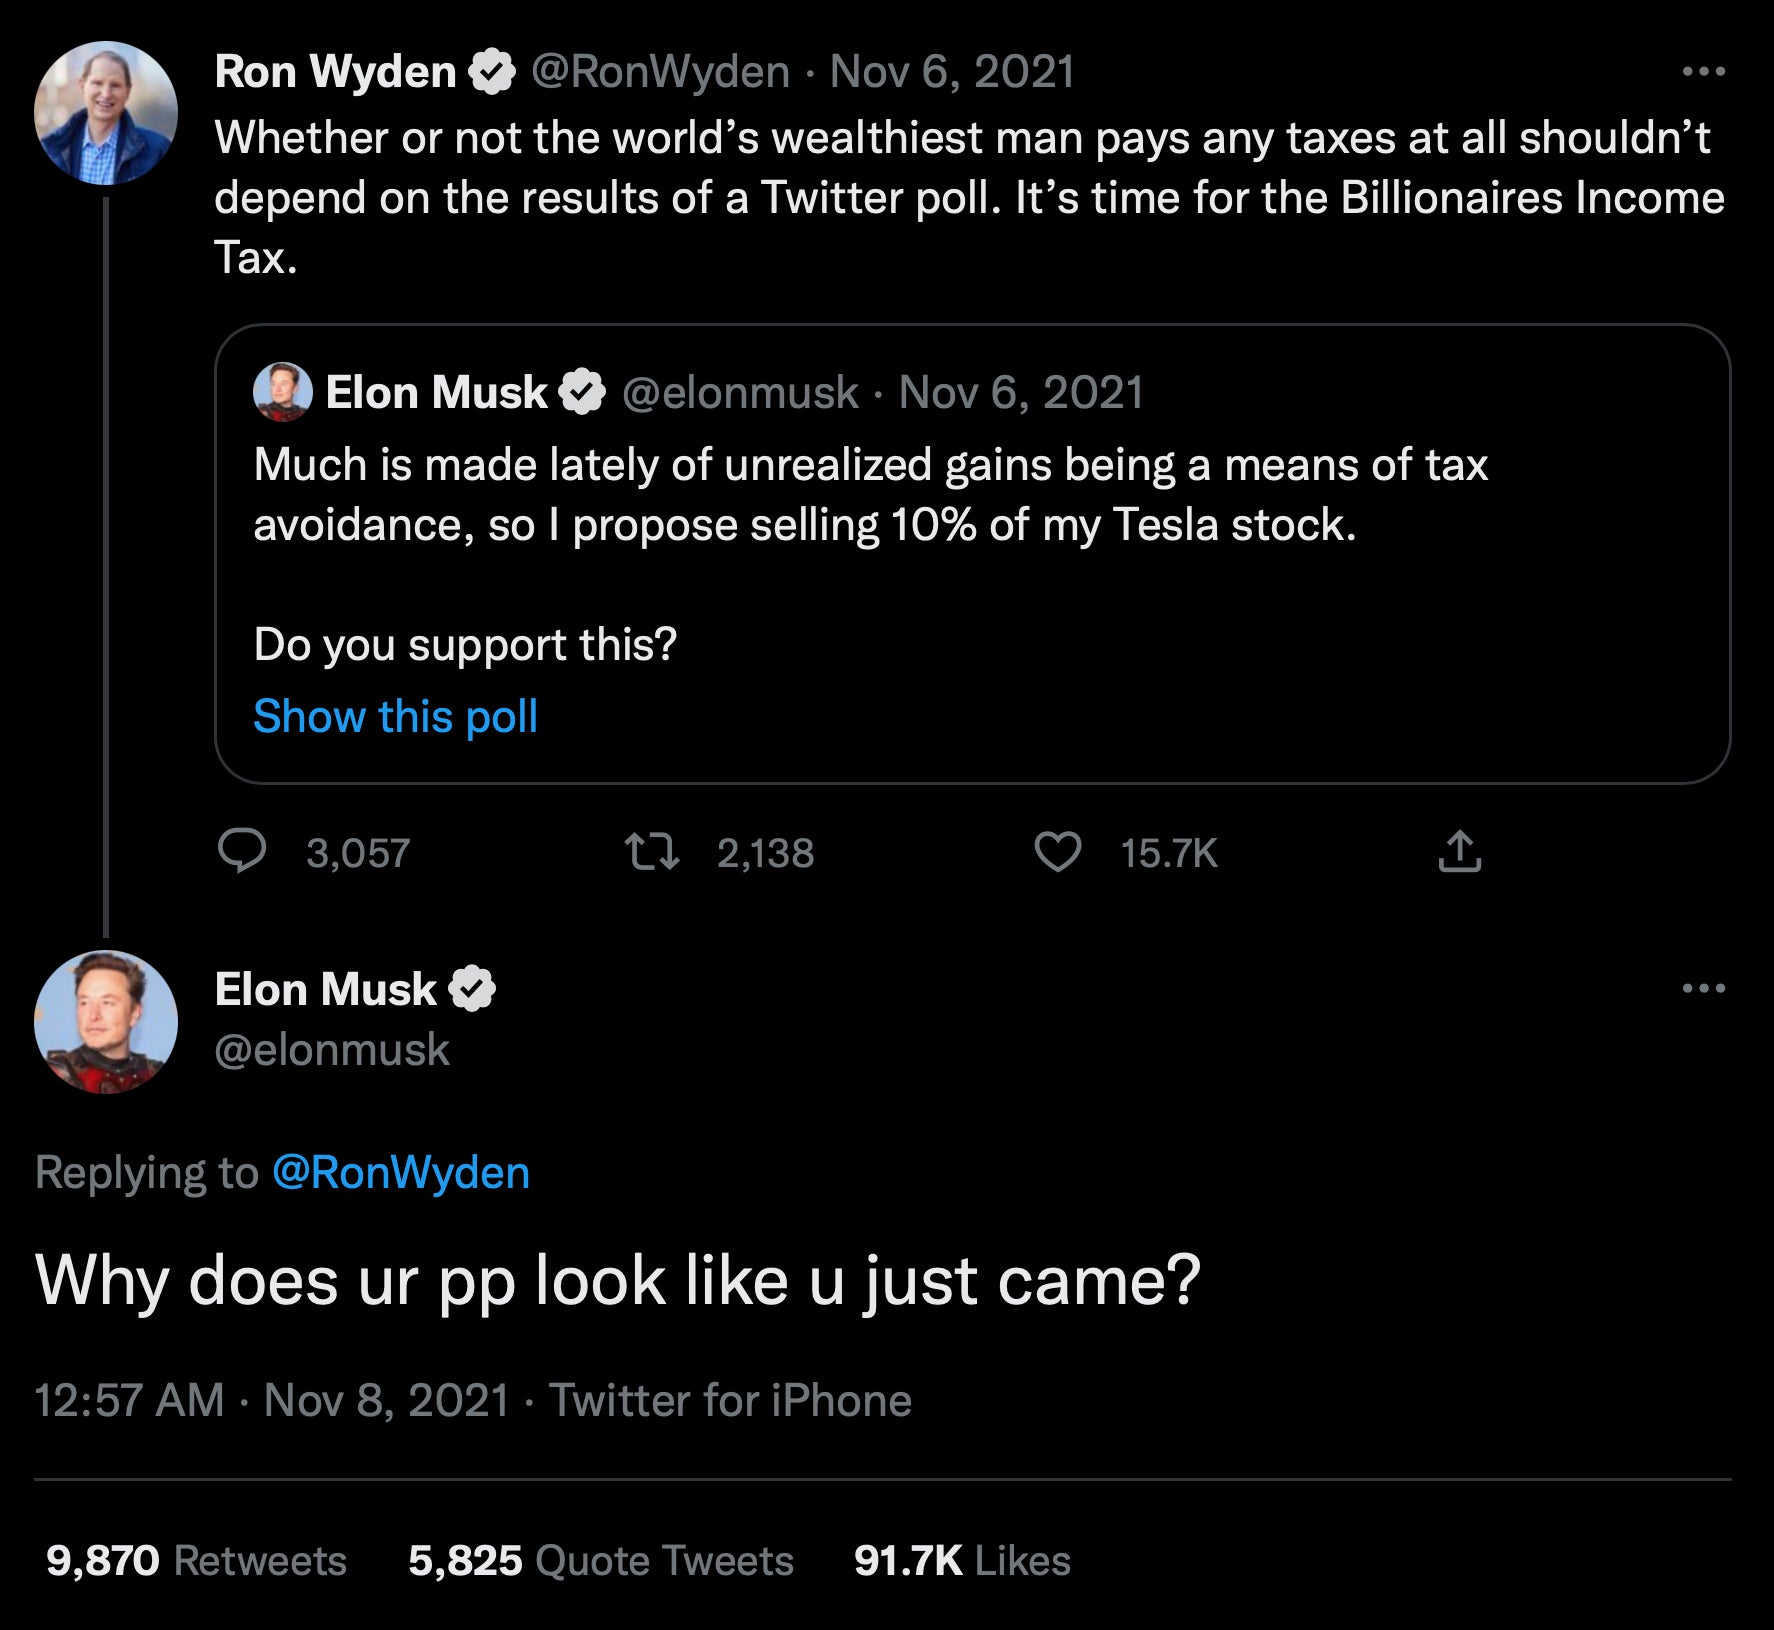Click the verified badge next to replying Elon Musk
Screen dimensions: 1774x1630
point(473,989)
